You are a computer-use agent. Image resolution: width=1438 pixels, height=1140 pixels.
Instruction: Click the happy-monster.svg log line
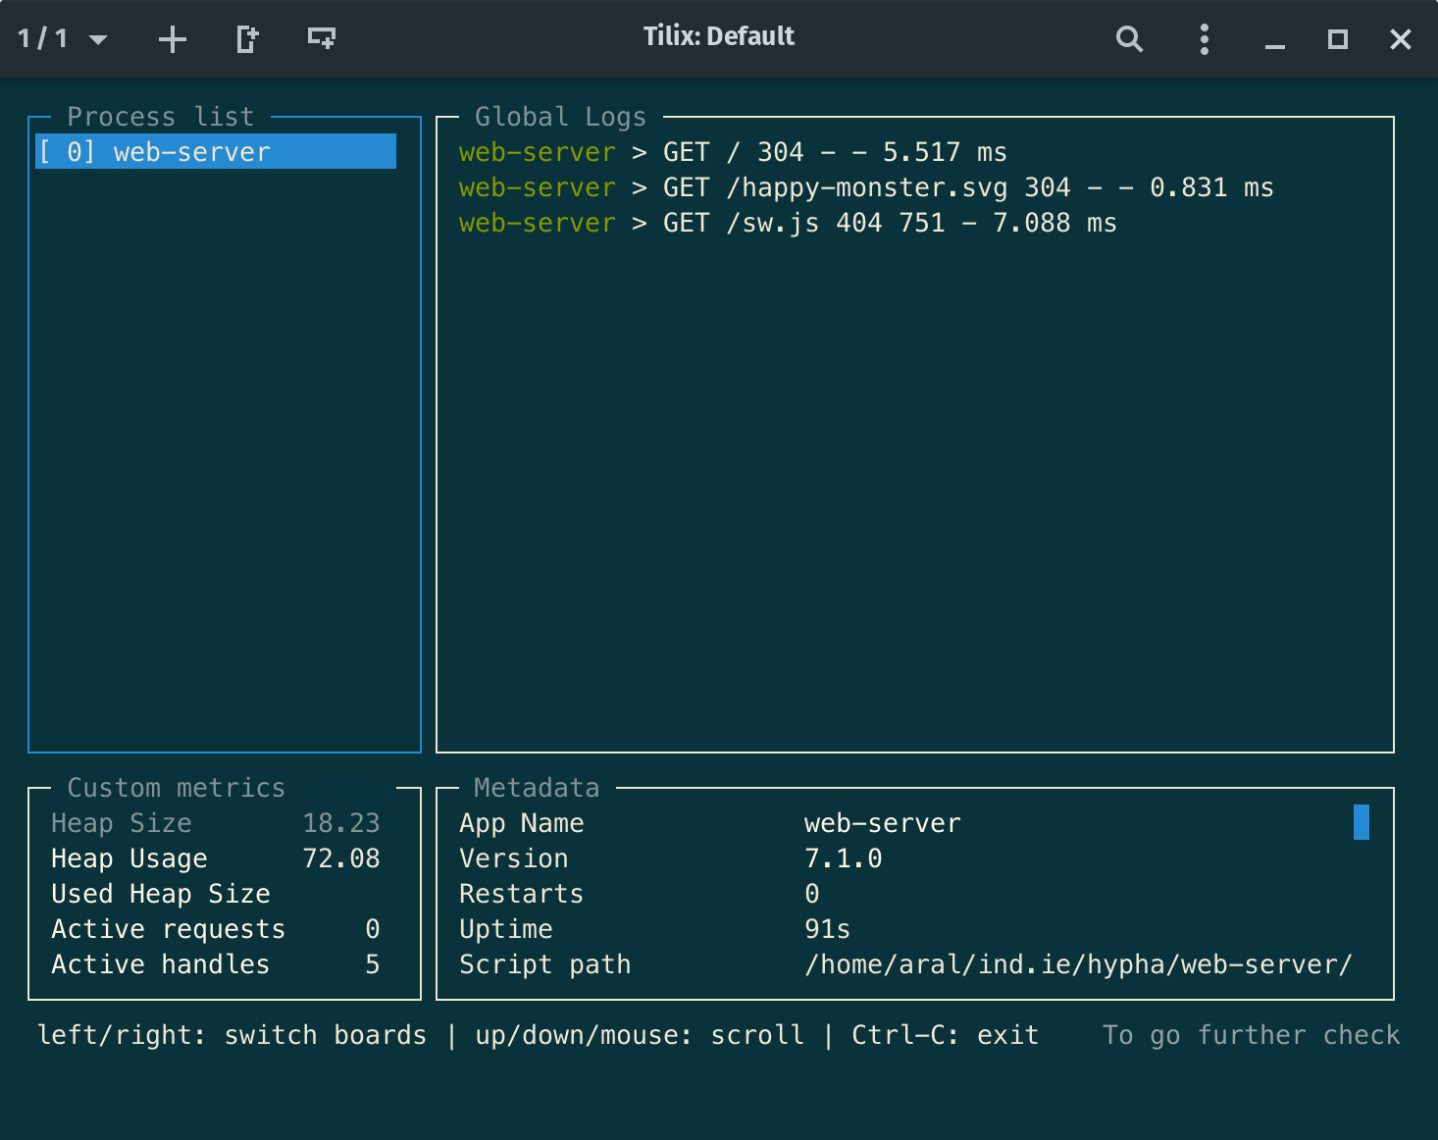coord(866,188)
